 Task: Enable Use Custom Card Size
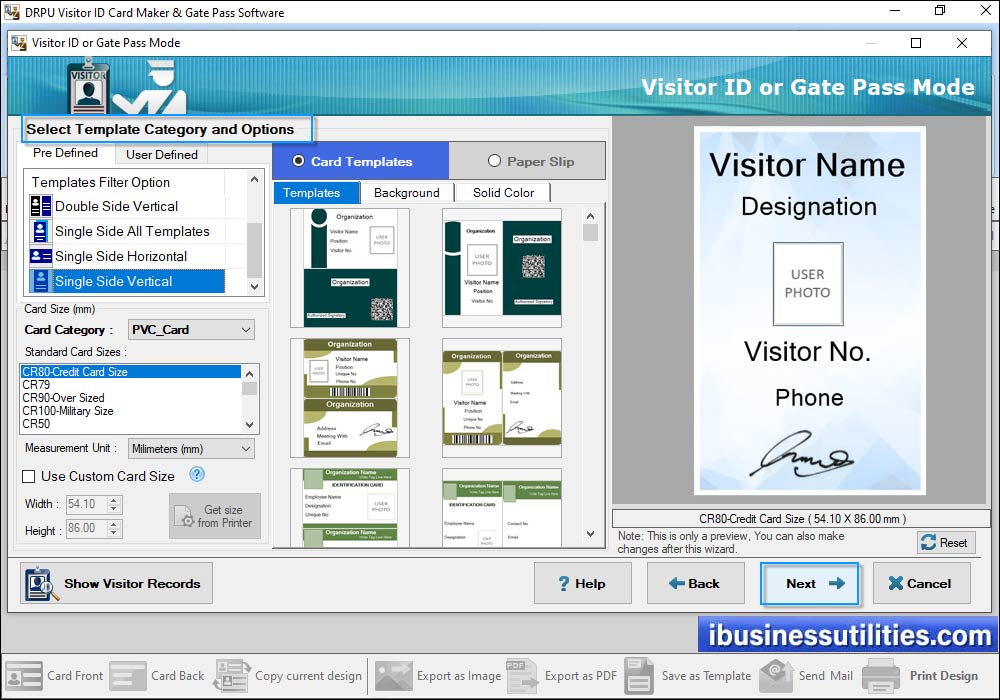pyautogui.click(x=27, y=477)
